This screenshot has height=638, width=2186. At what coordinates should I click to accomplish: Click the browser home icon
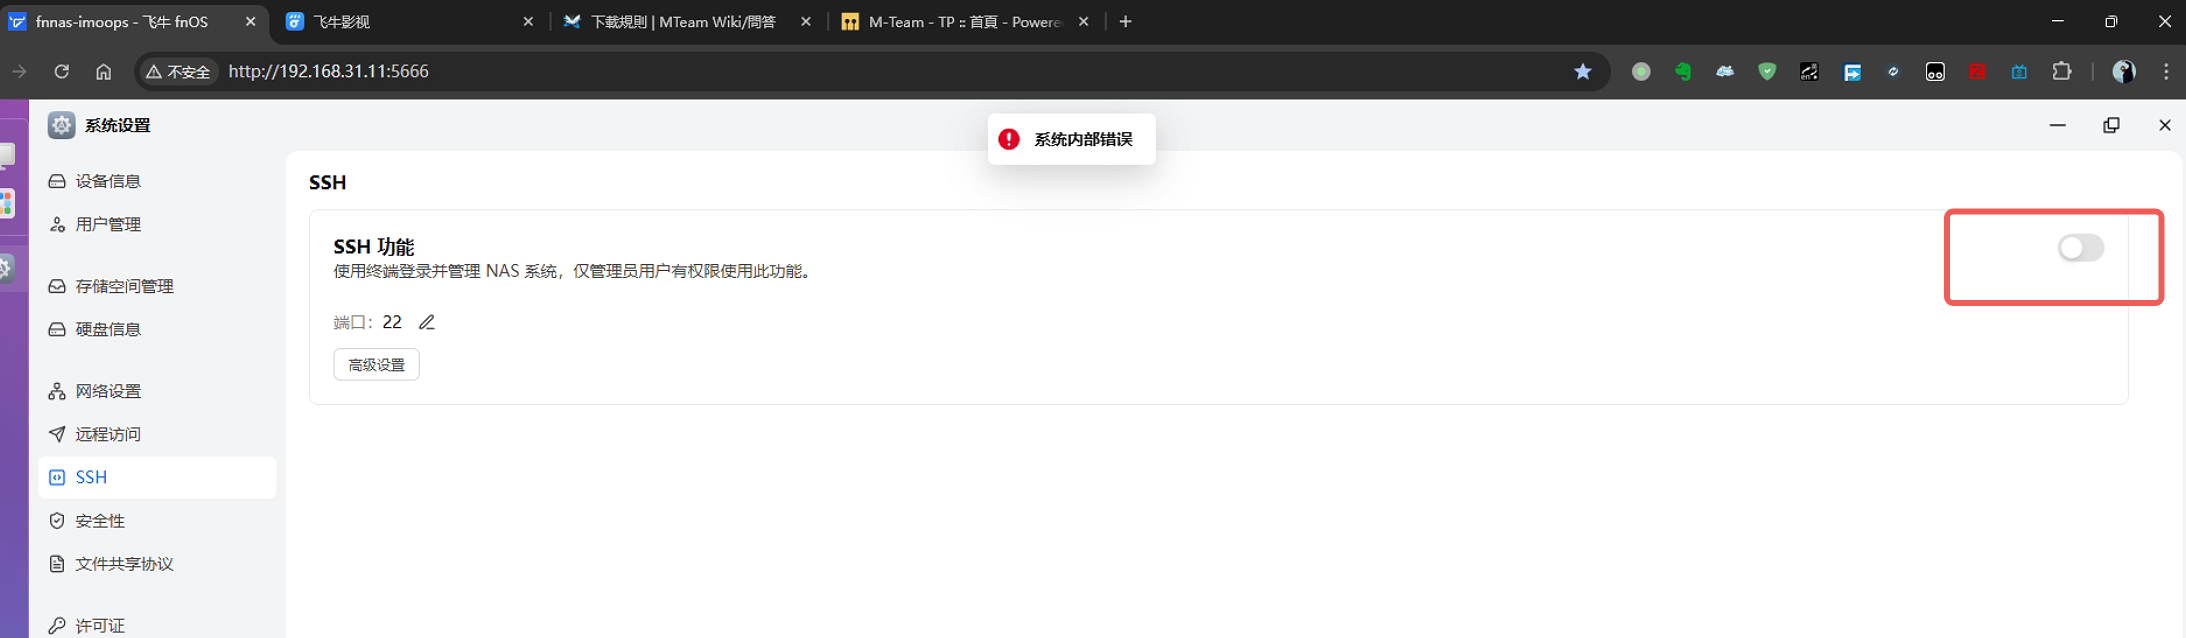tap(103, 71)
